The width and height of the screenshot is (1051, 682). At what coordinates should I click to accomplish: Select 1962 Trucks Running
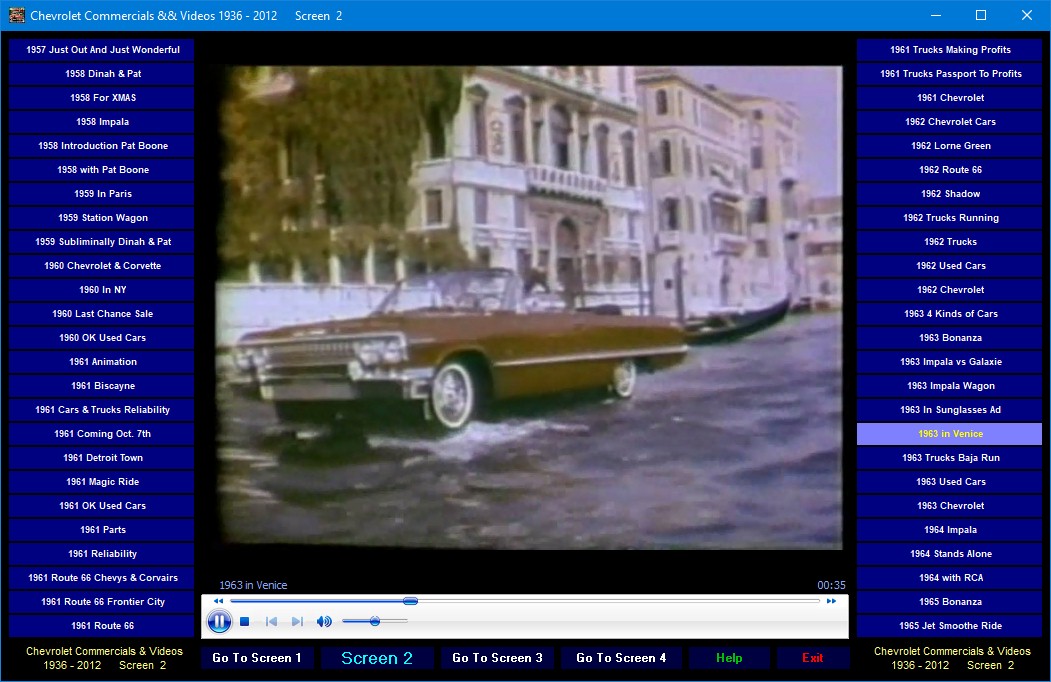point(950,218)
